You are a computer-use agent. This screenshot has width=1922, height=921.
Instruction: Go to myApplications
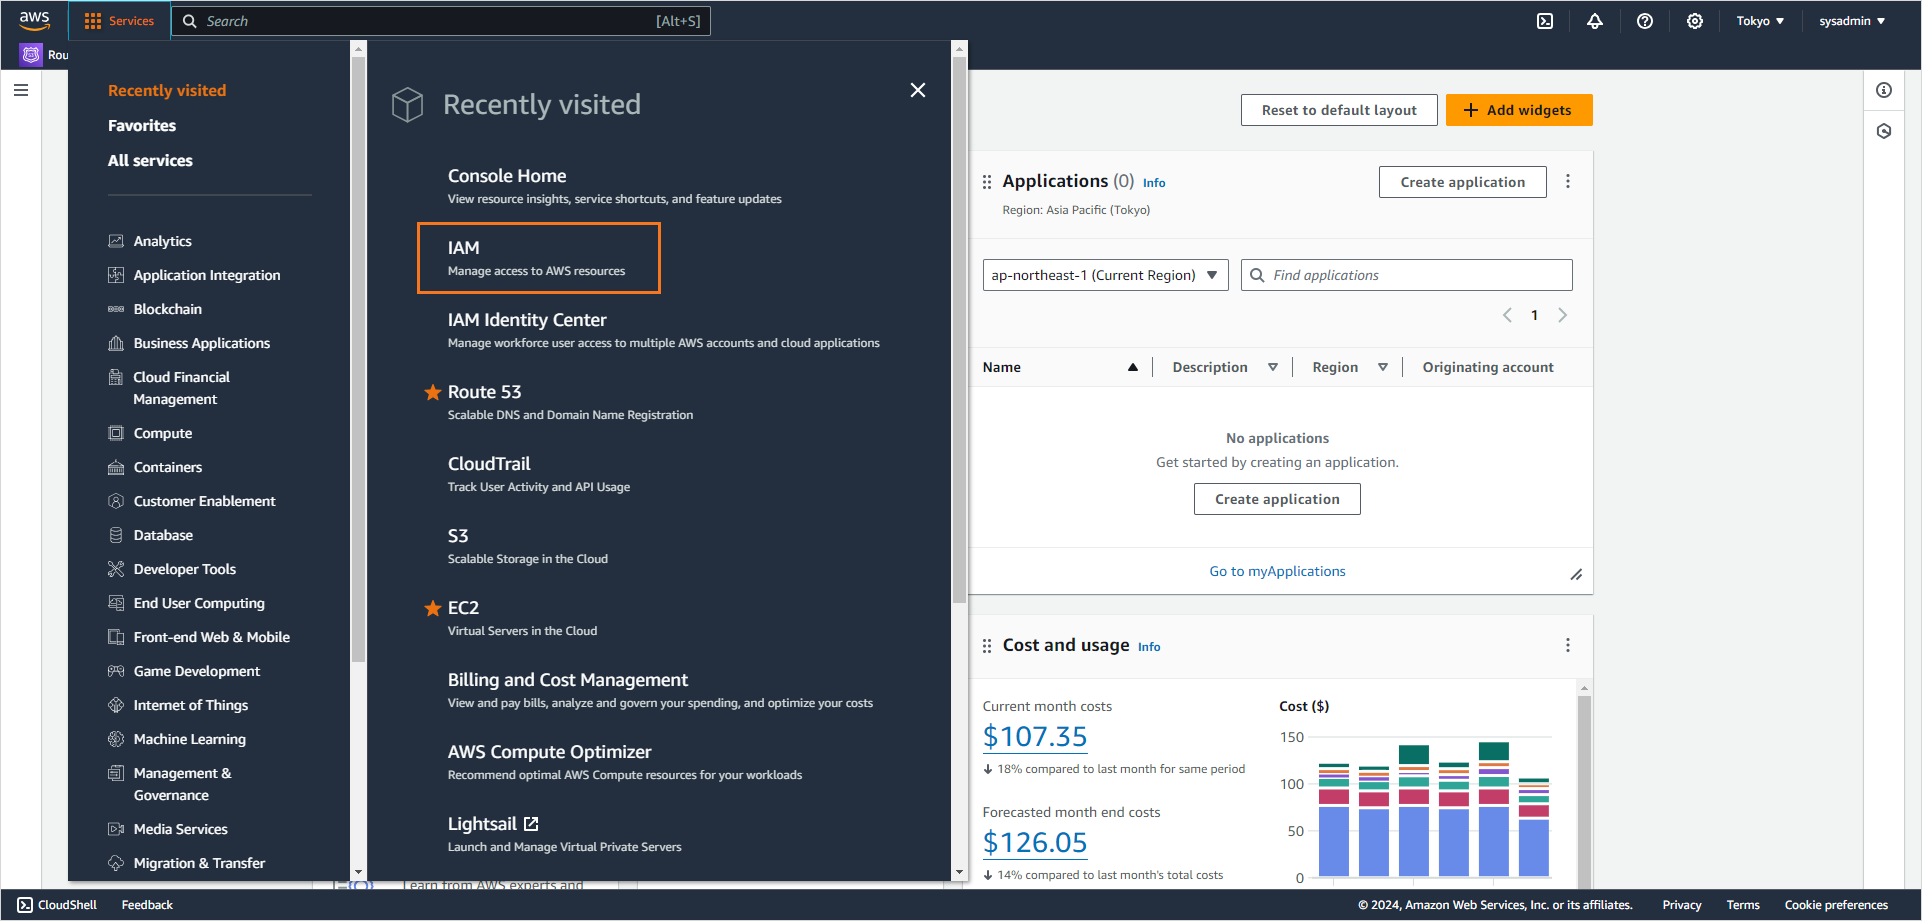(1277, 571)
